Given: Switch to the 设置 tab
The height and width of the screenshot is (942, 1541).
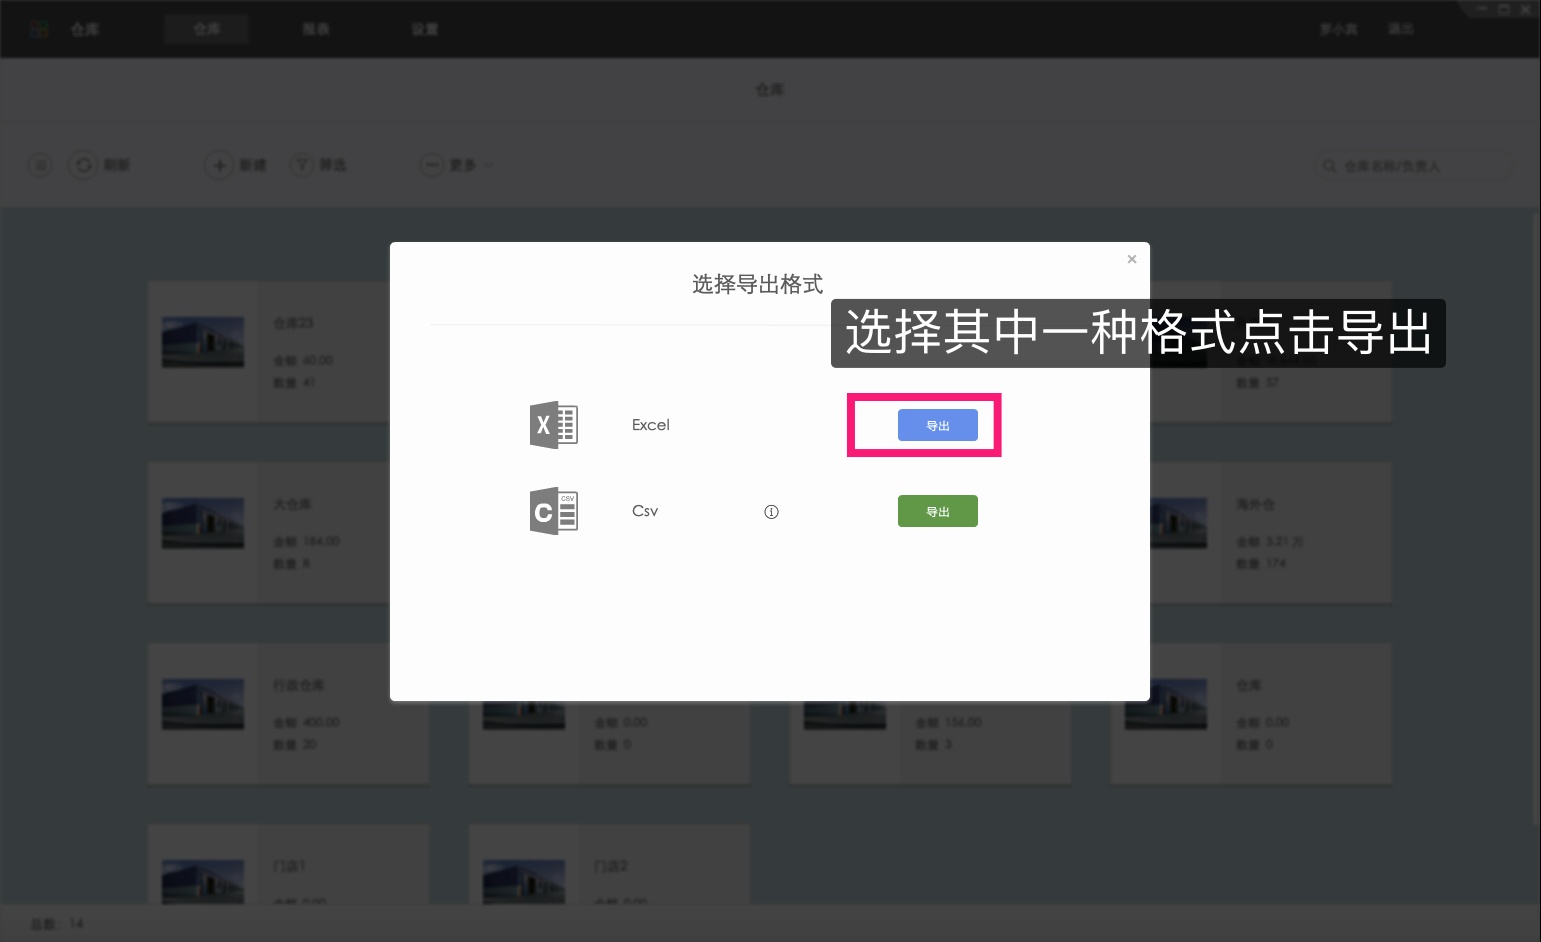Looking at the screenshot, I should pos(424,29).
